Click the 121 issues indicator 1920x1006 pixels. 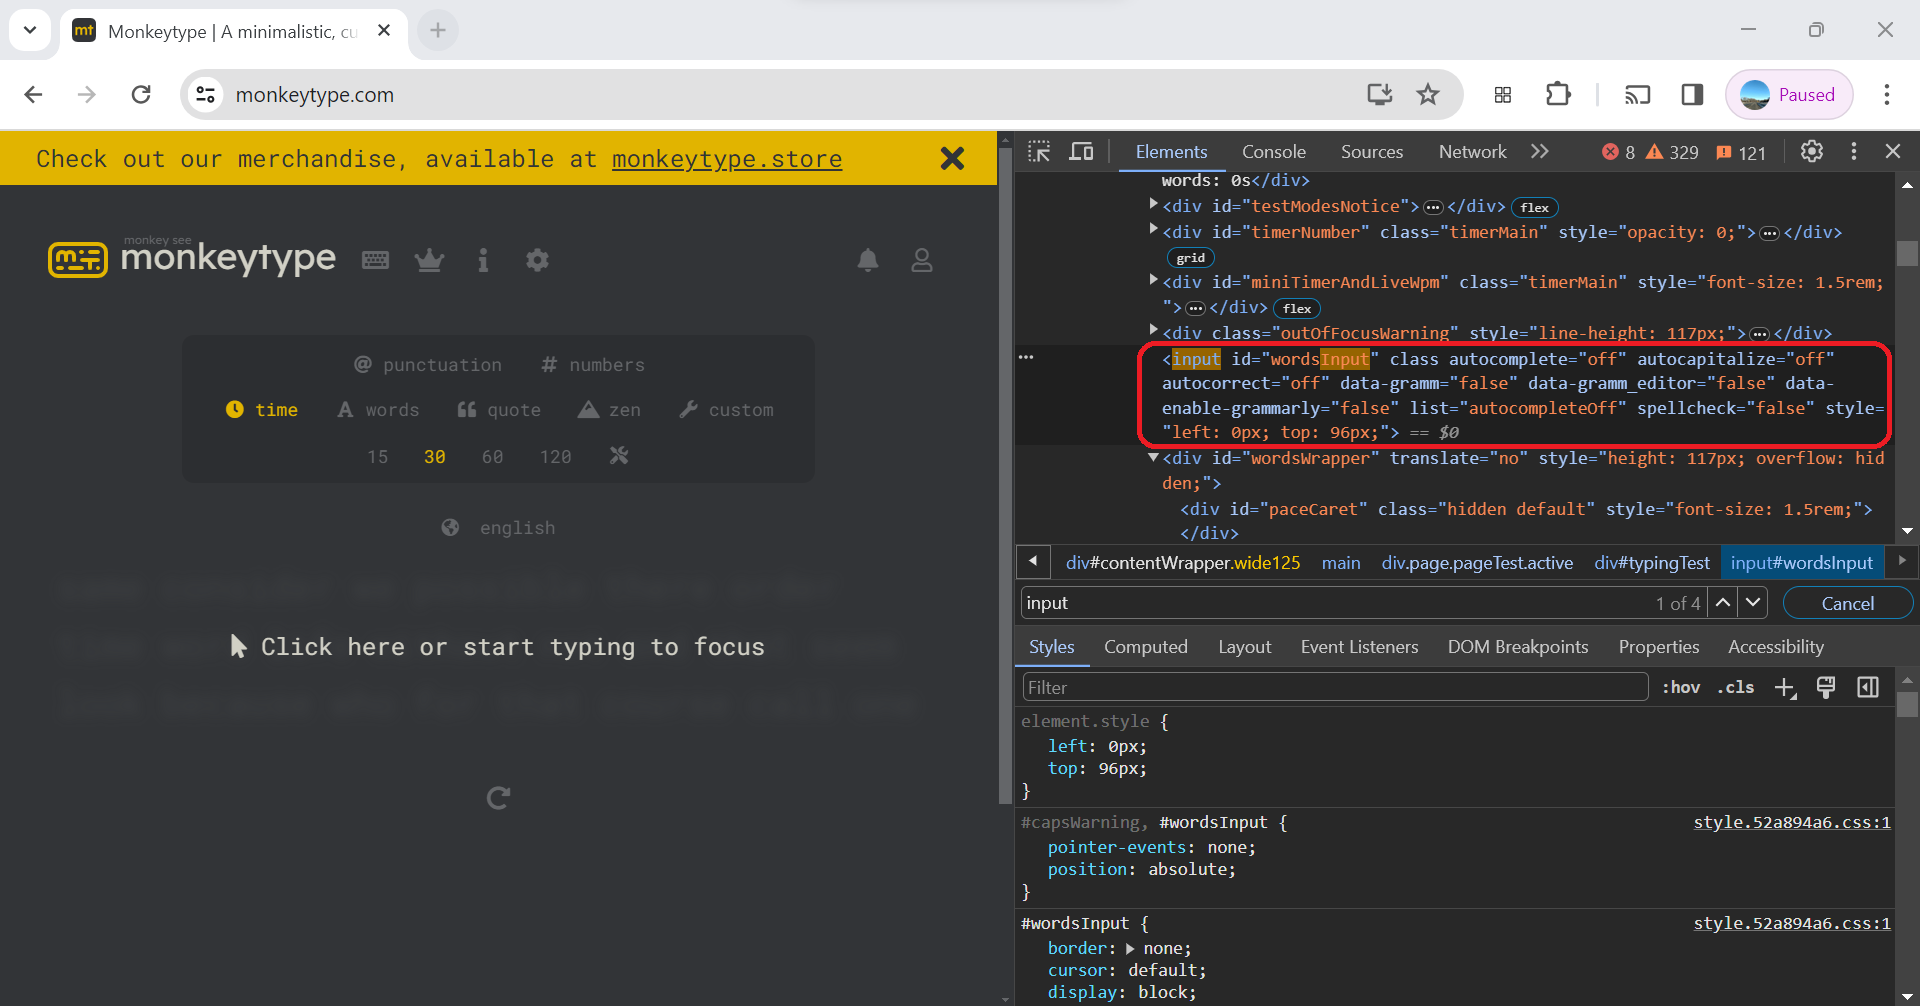coord(1741,152)
